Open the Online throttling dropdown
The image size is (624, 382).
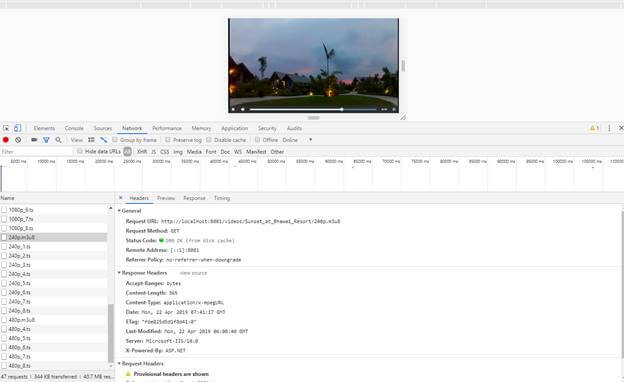click(x=297, y=140)
